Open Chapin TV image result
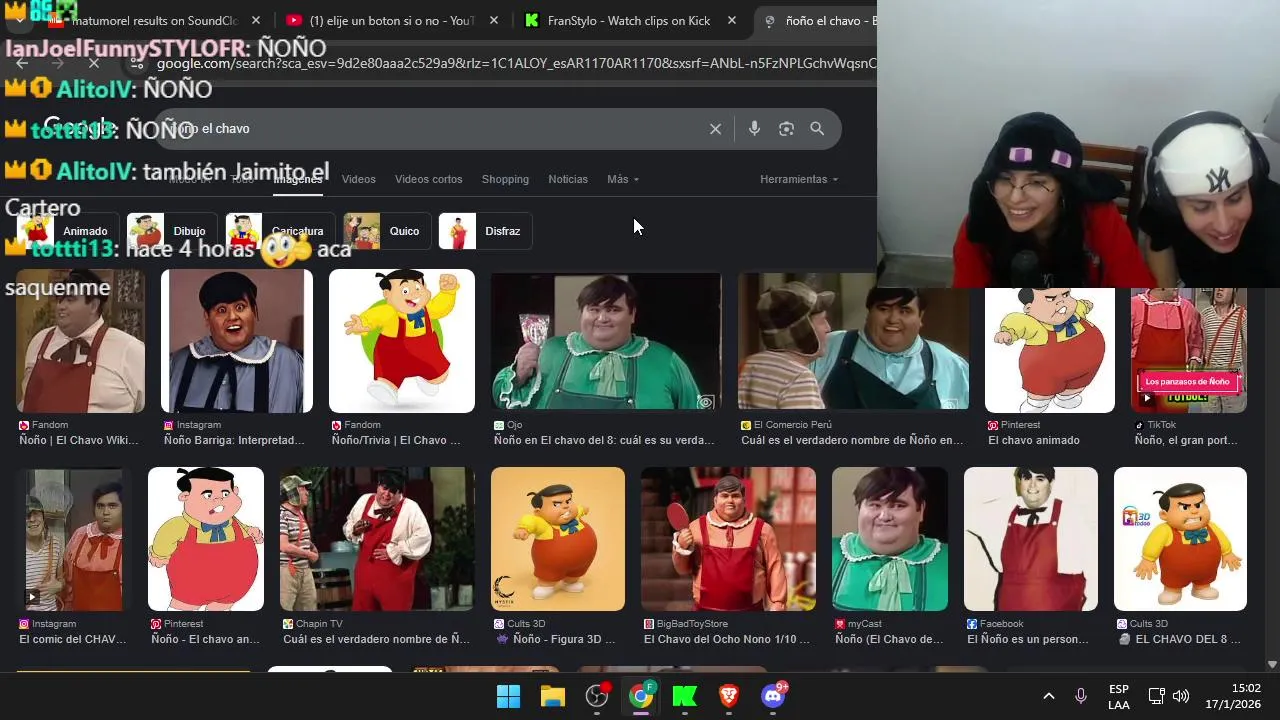 point(377,539)
